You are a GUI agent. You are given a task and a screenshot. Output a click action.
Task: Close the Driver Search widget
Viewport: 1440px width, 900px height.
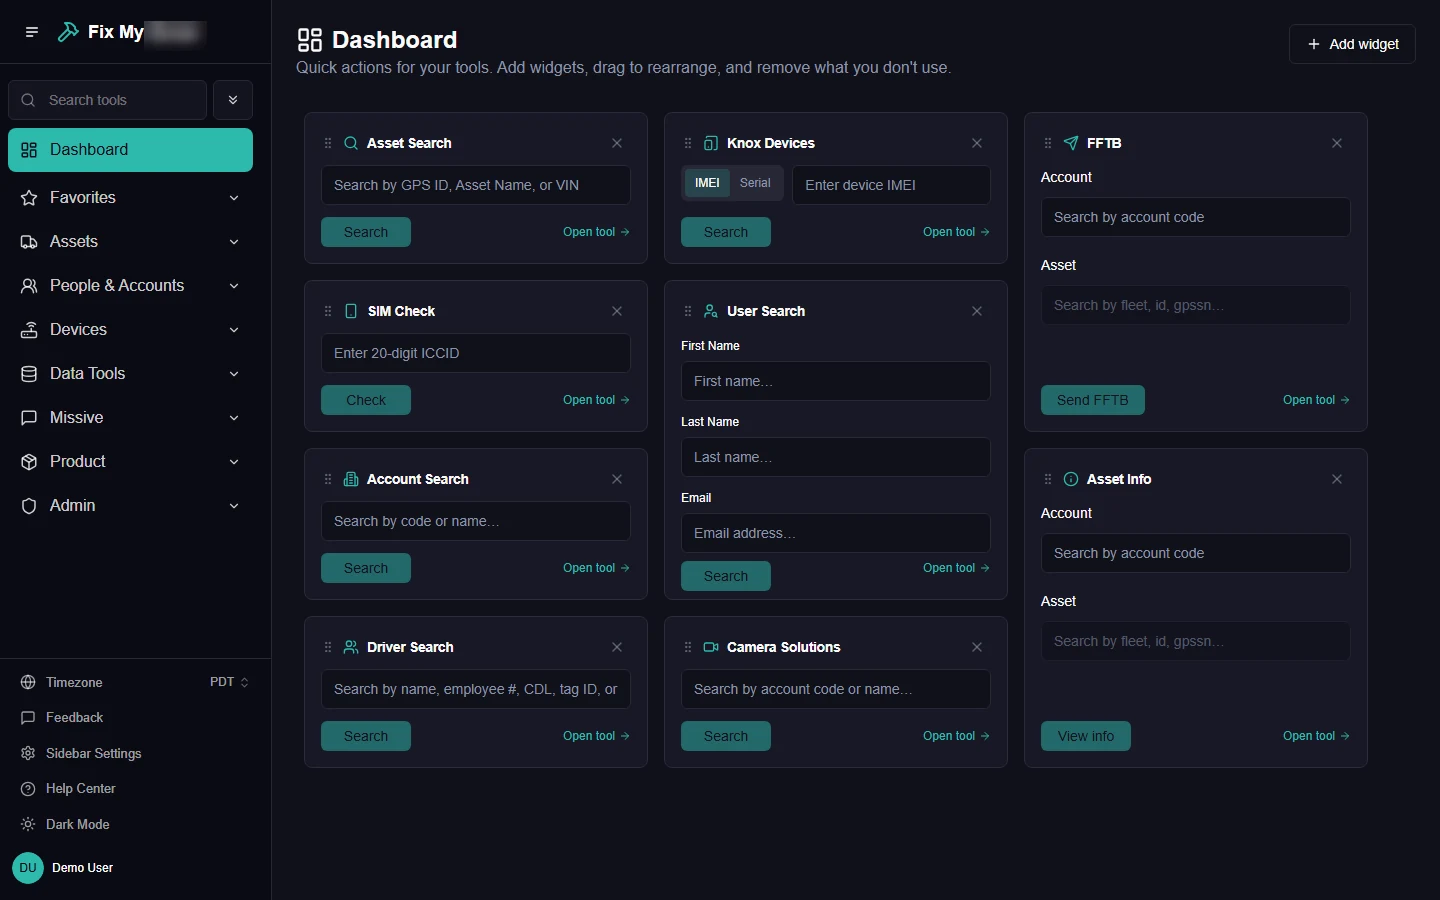[x=617, y=647]
